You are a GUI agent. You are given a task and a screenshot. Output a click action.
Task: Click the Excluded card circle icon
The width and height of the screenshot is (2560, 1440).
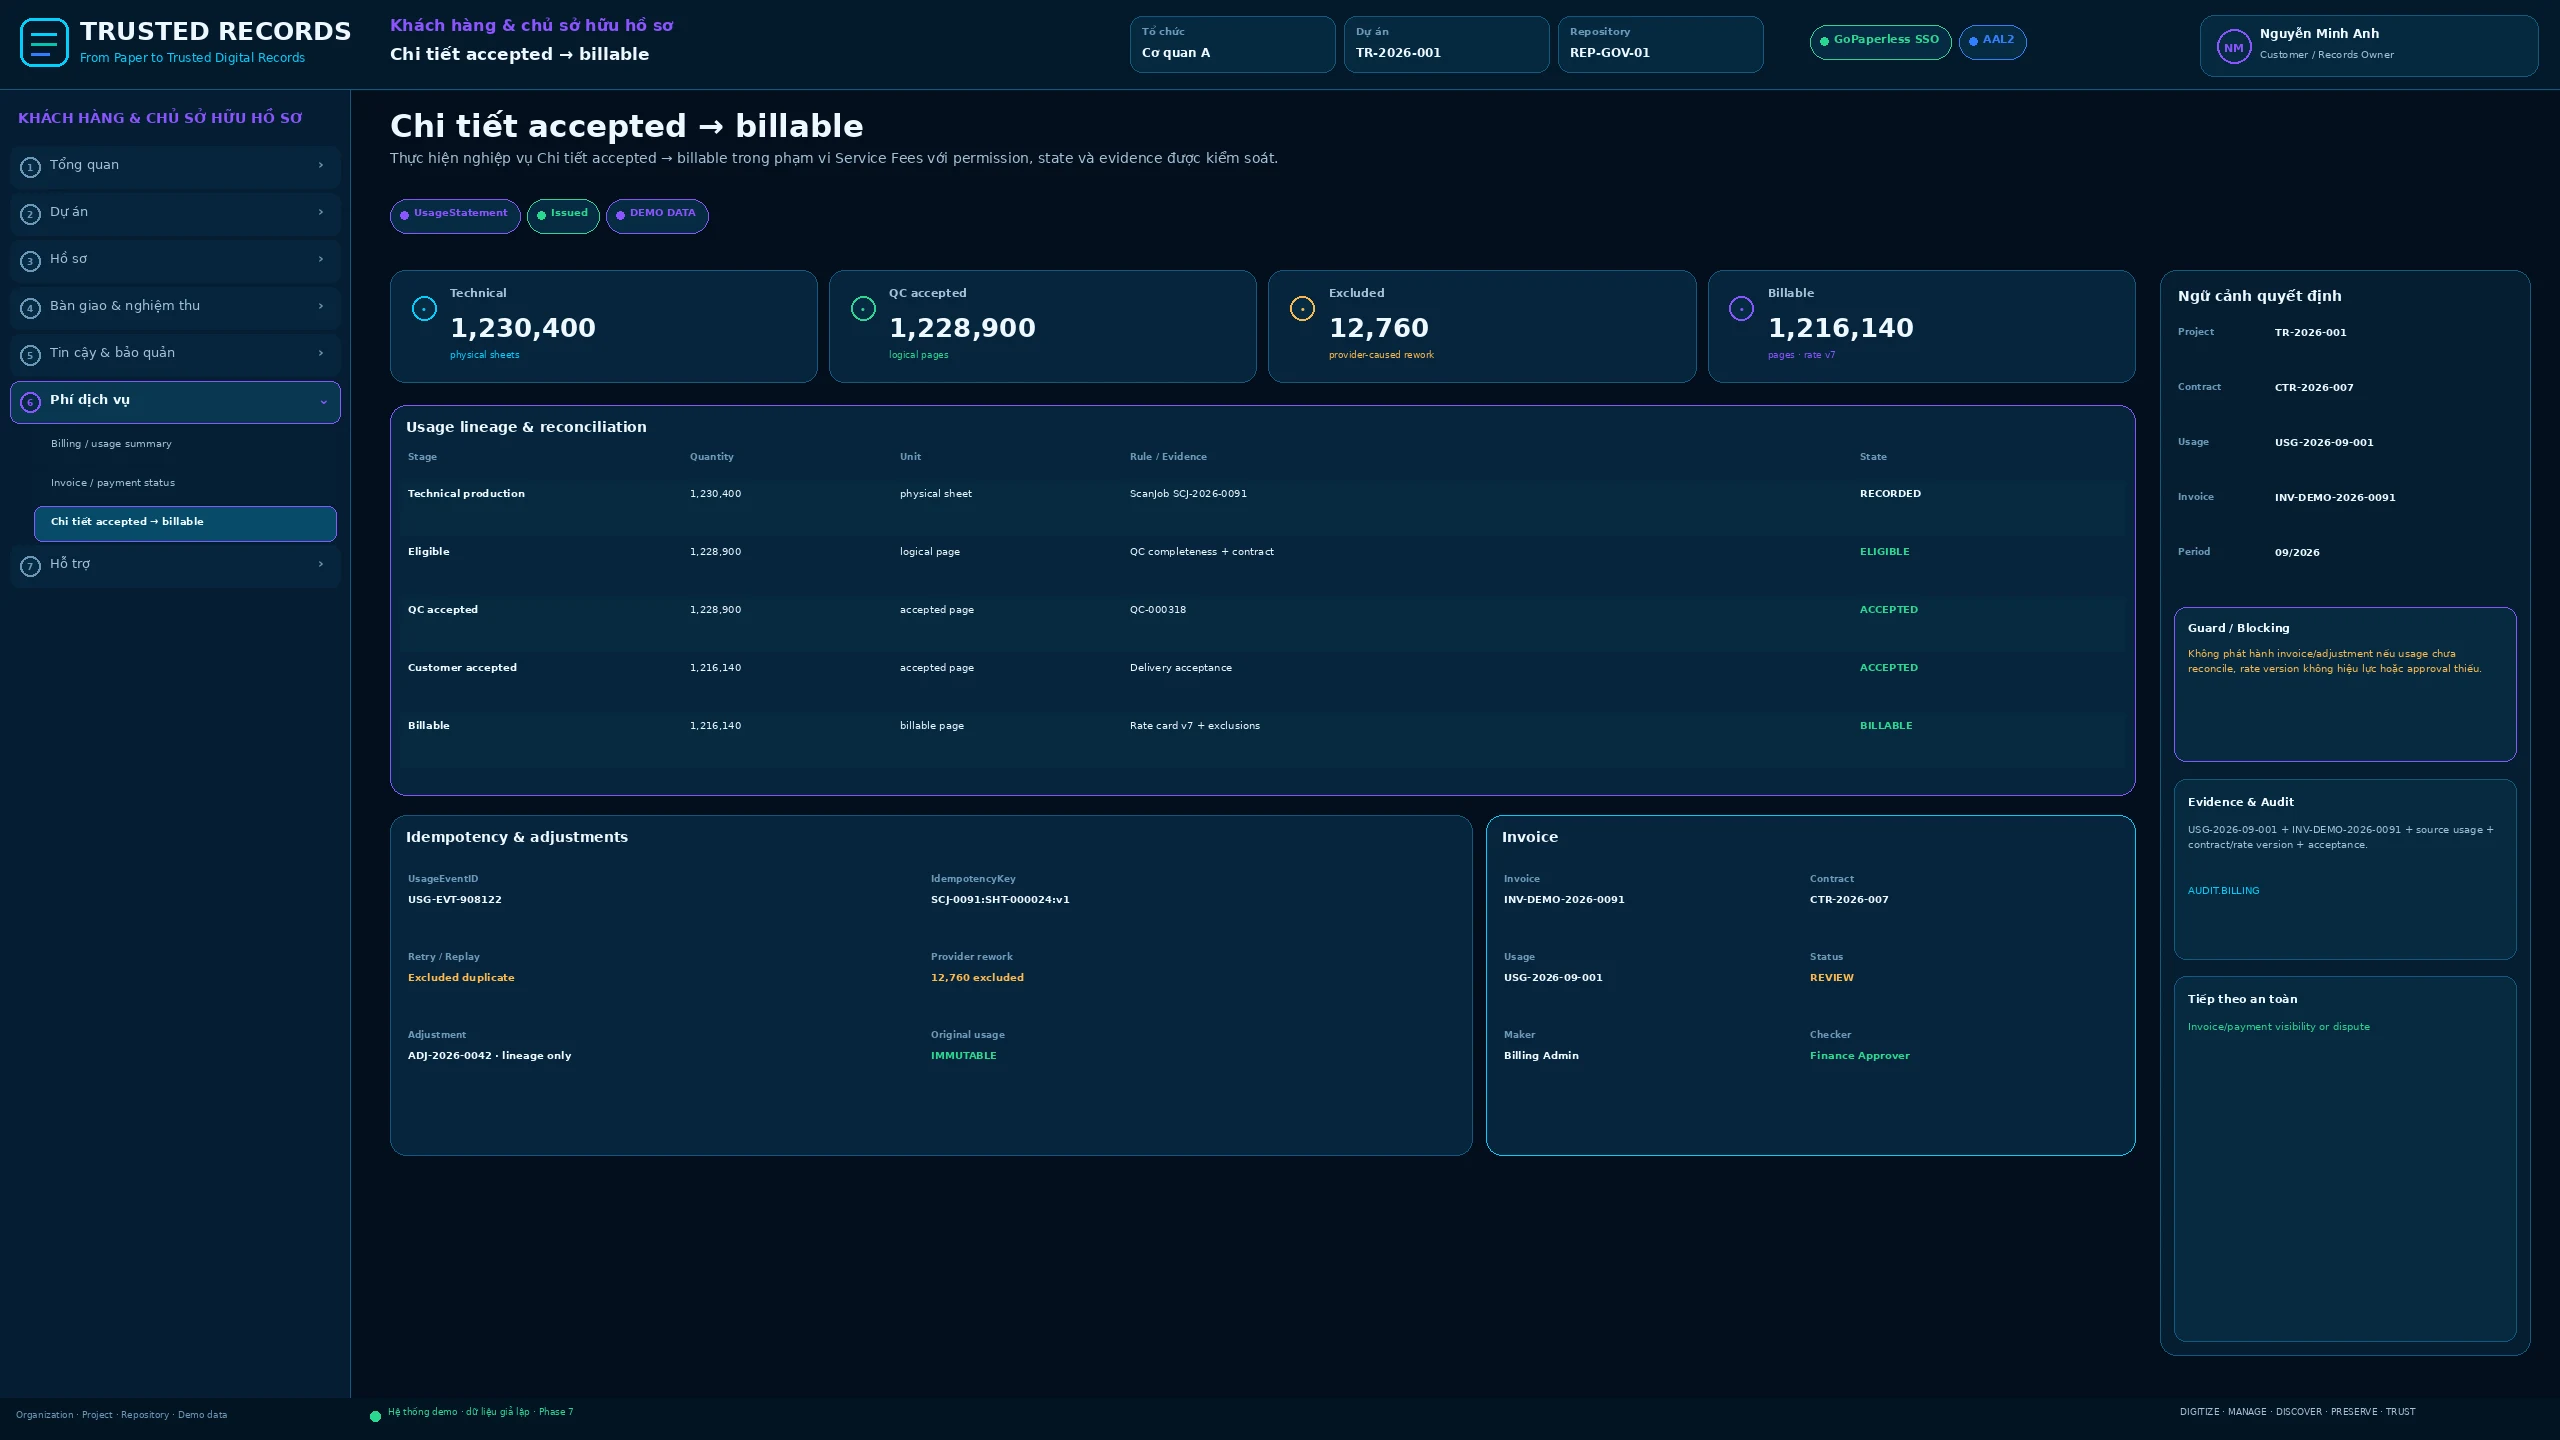pyautogui.click(x=1302, y=309)
